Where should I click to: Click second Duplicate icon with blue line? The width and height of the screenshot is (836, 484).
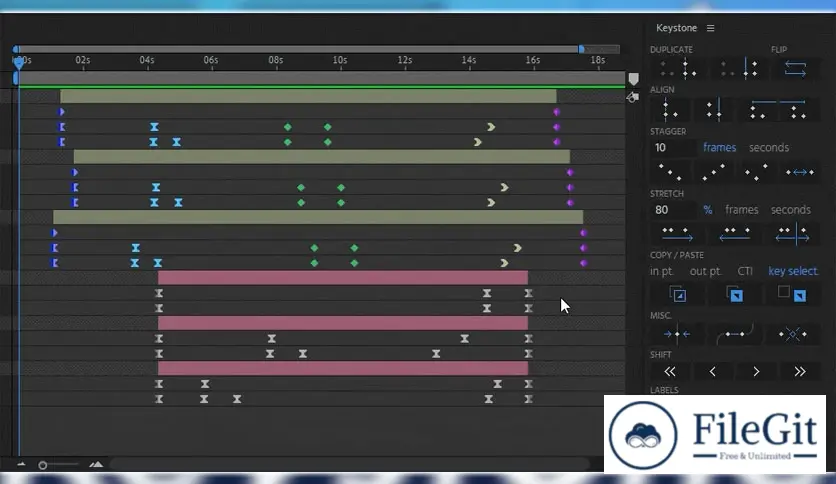740,69
